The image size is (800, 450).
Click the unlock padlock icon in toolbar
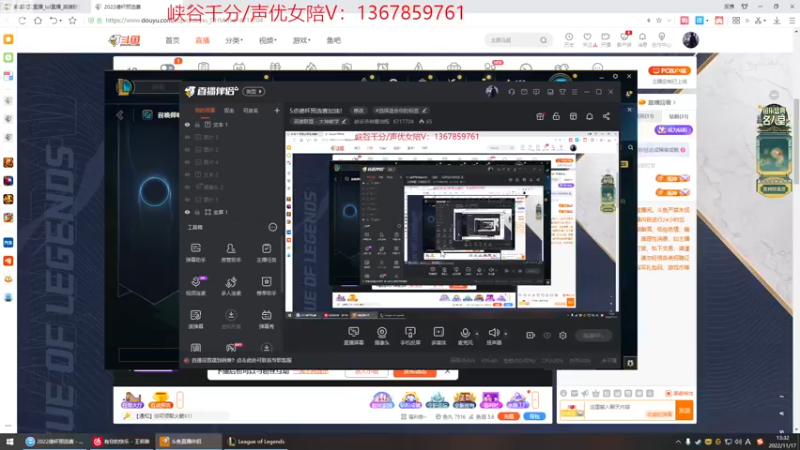[x=556, y=116]
